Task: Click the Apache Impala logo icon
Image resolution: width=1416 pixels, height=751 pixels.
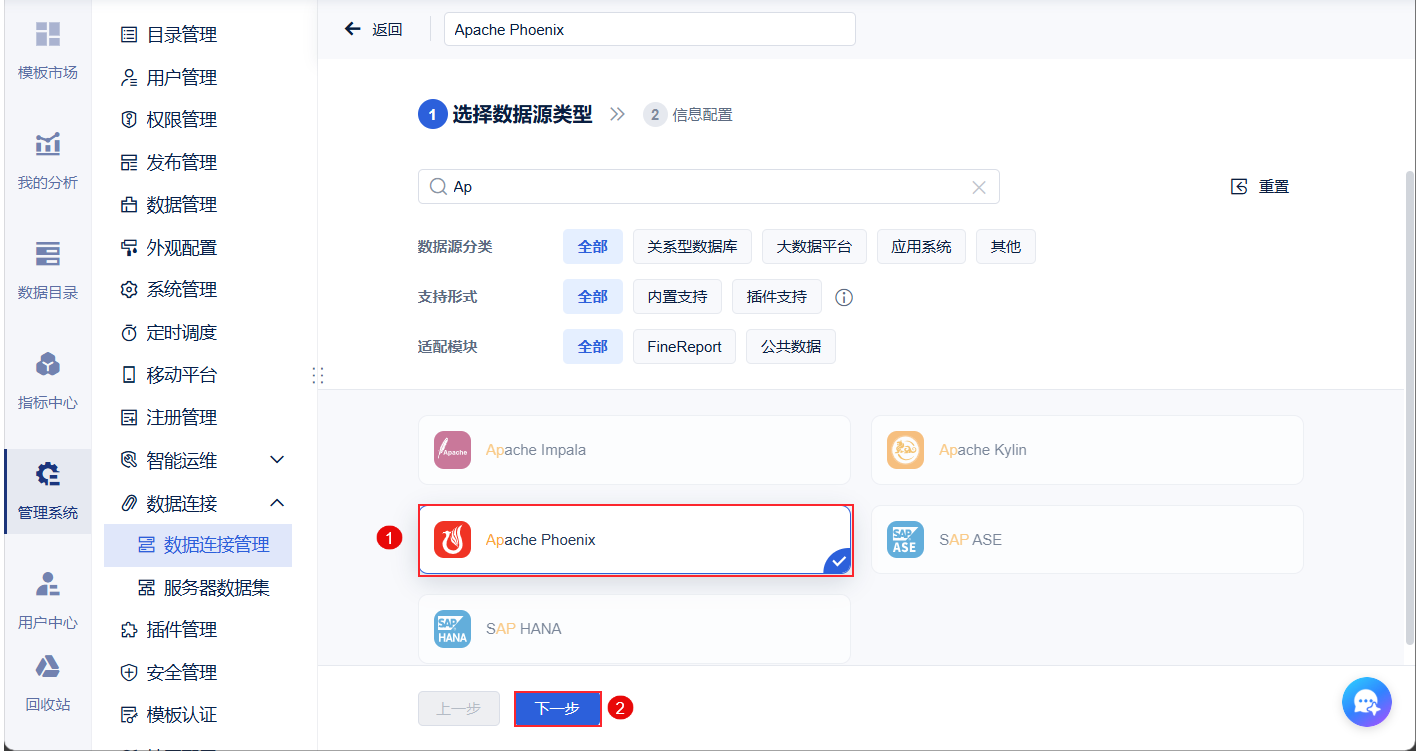Action: [453, 450]
